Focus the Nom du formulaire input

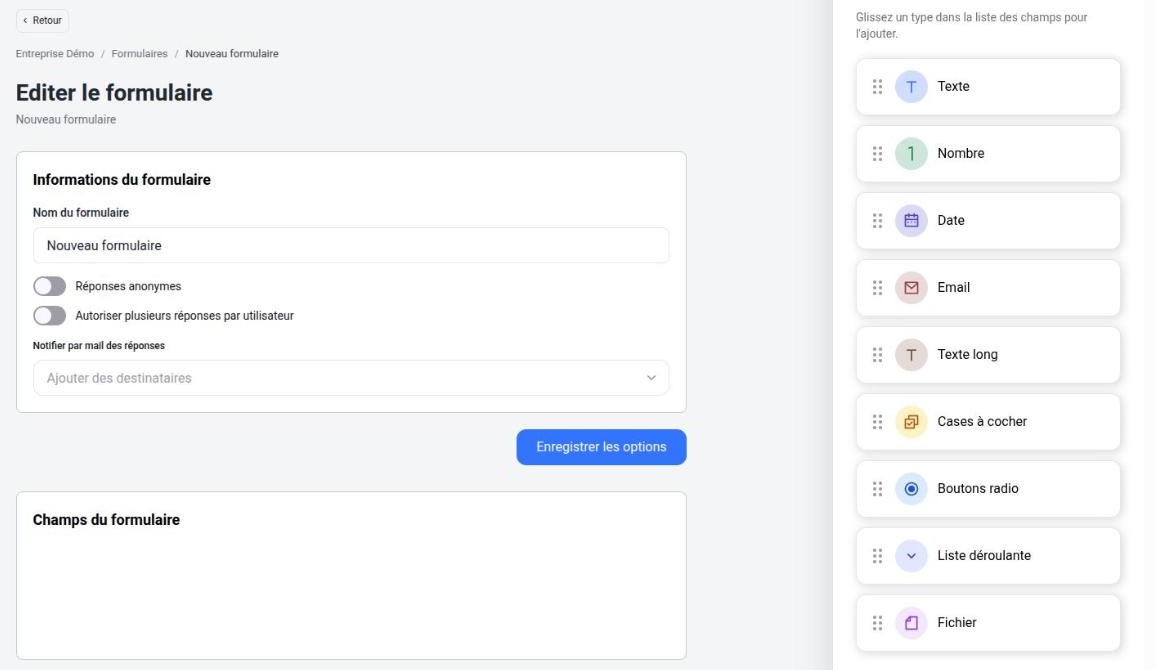(x=351, y=245)
